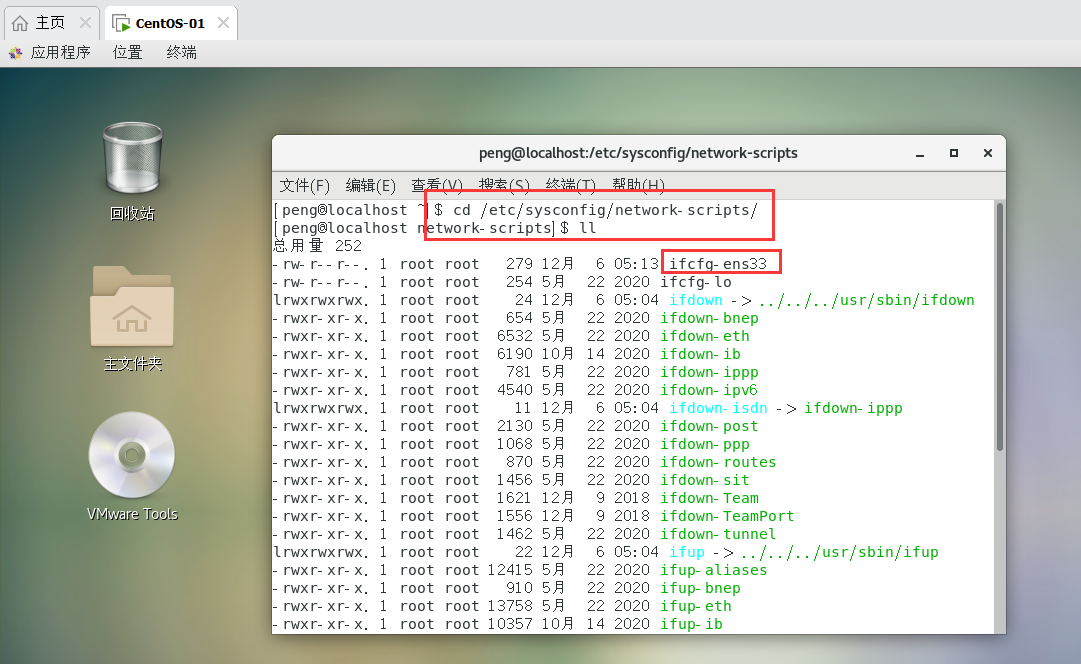Screen dimensions: 1081x664
Task: Click the cd /etc/sysconfig/network-scripts/ command text
Action: tap(605, 210)
